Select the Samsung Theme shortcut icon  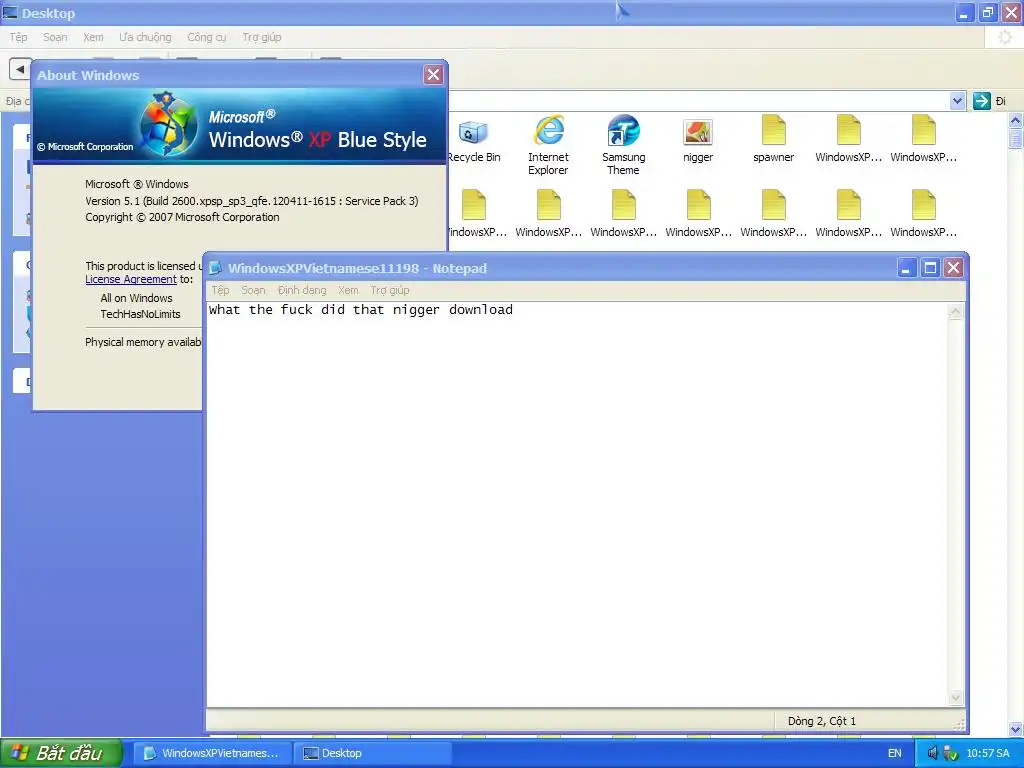pos(624,131)
